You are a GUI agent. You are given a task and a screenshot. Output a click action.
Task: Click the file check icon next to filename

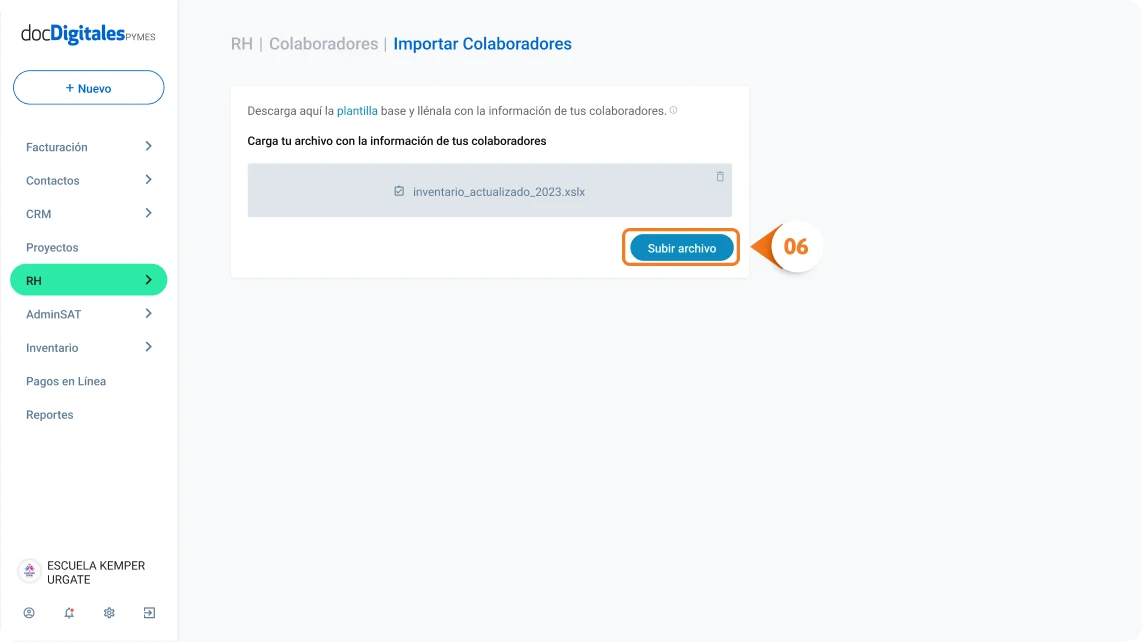tap(399, 191)
